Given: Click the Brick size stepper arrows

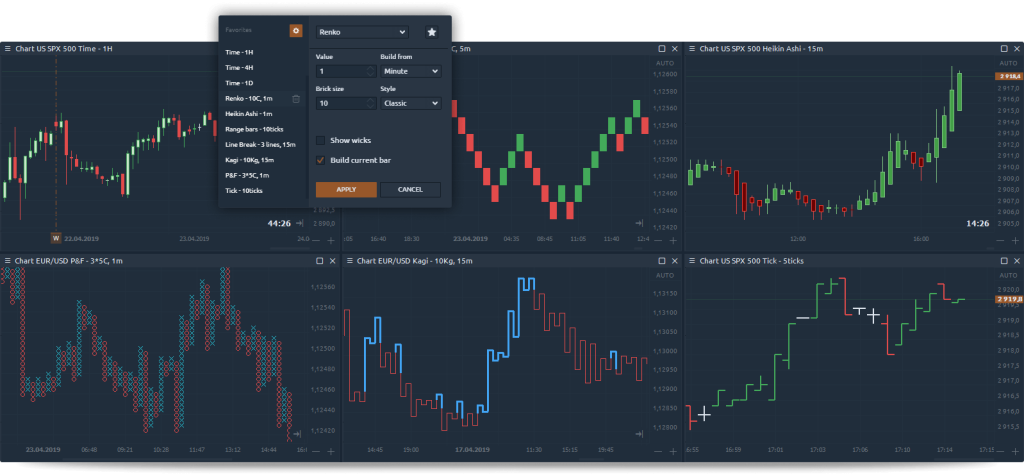Looking at the screenshot, I should pyautogui.click(x=371, y=103).
